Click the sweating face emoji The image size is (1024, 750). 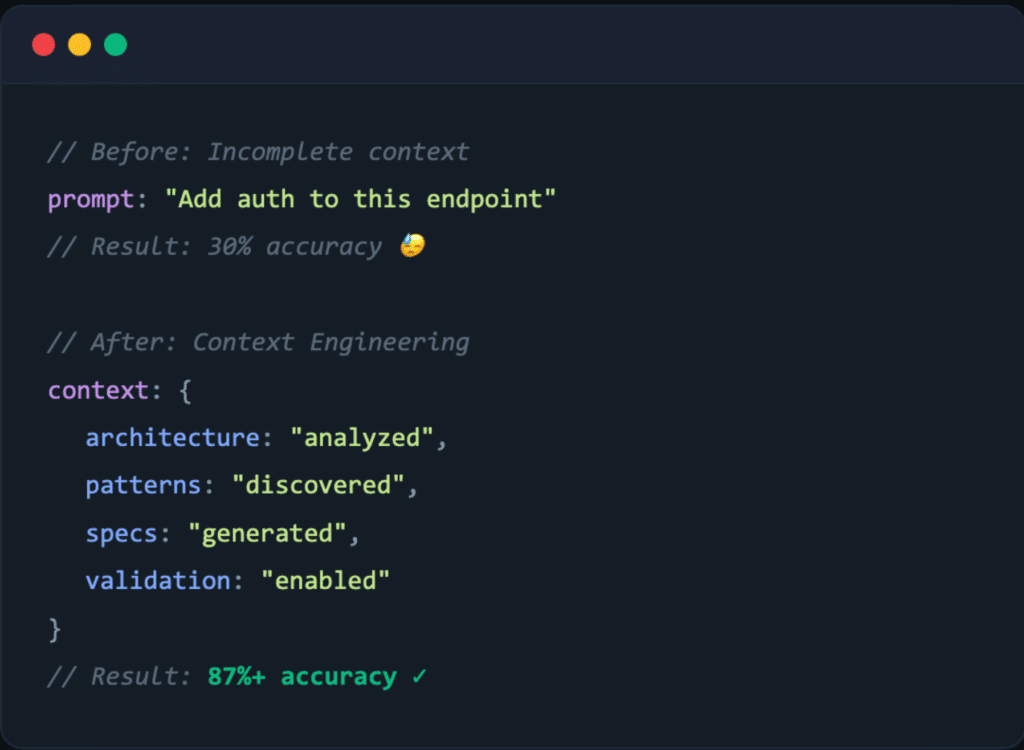point(411,246)
